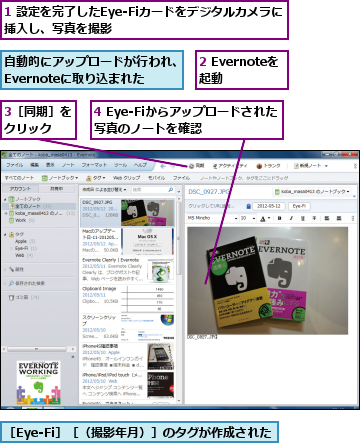Image resolution: width=360 pixels, height=443 pixels.
Task: Expand the 属性 section
Action: [5, 269]
